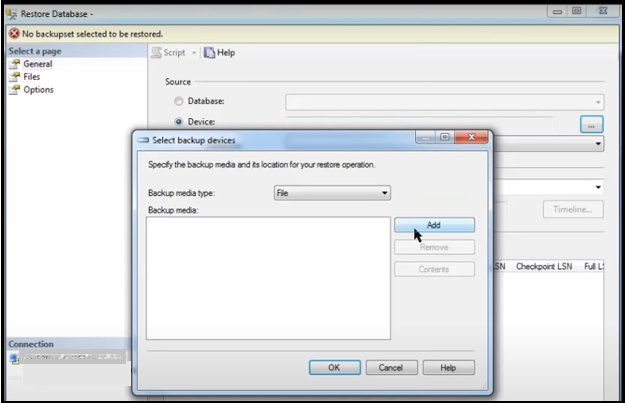The image size is (625, 403).
Task: Open the Script dropdown arrow
Action: [x=193, y=53]
